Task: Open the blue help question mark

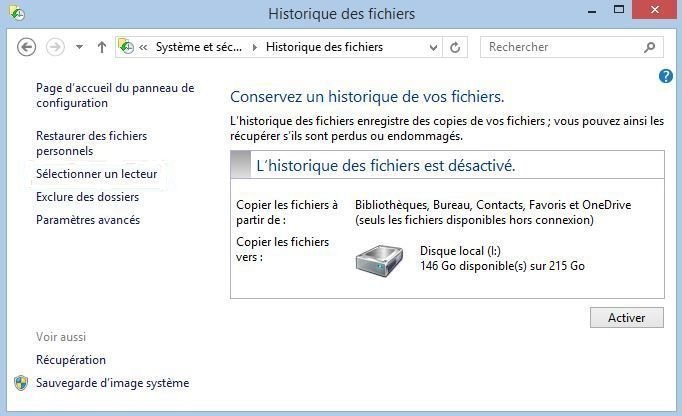Action: tap(666, 76)
